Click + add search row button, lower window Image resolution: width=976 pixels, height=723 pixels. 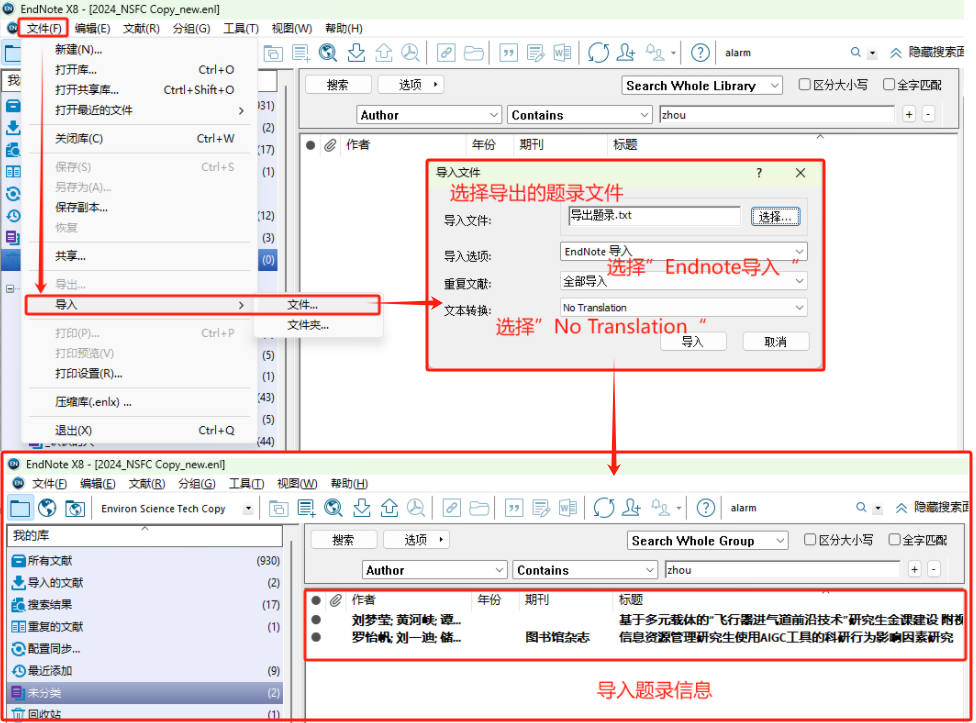coord(914,569)
